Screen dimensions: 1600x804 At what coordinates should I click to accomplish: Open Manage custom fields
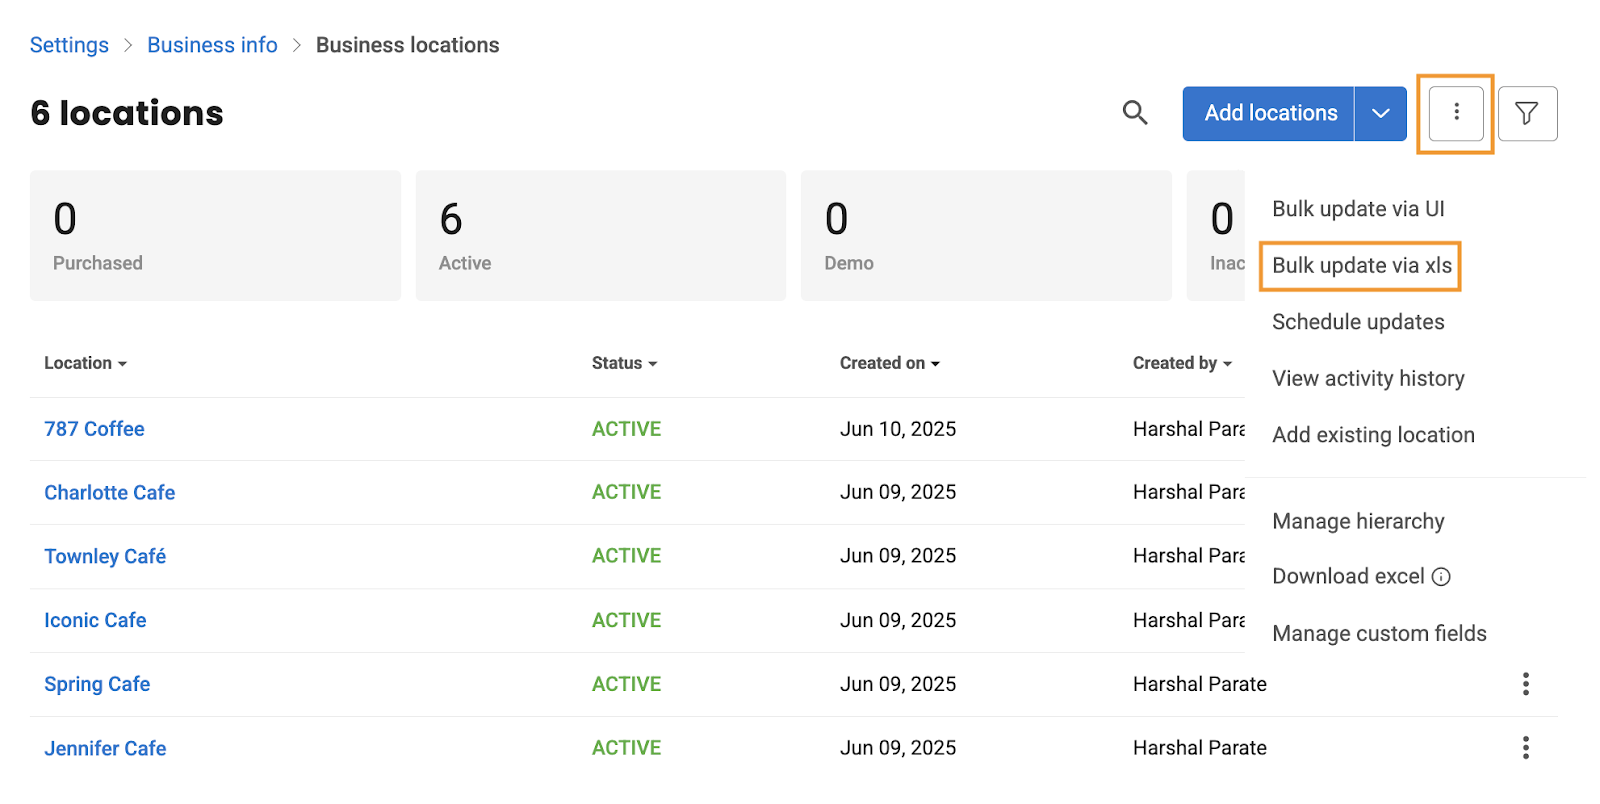tap(1379, 633)
